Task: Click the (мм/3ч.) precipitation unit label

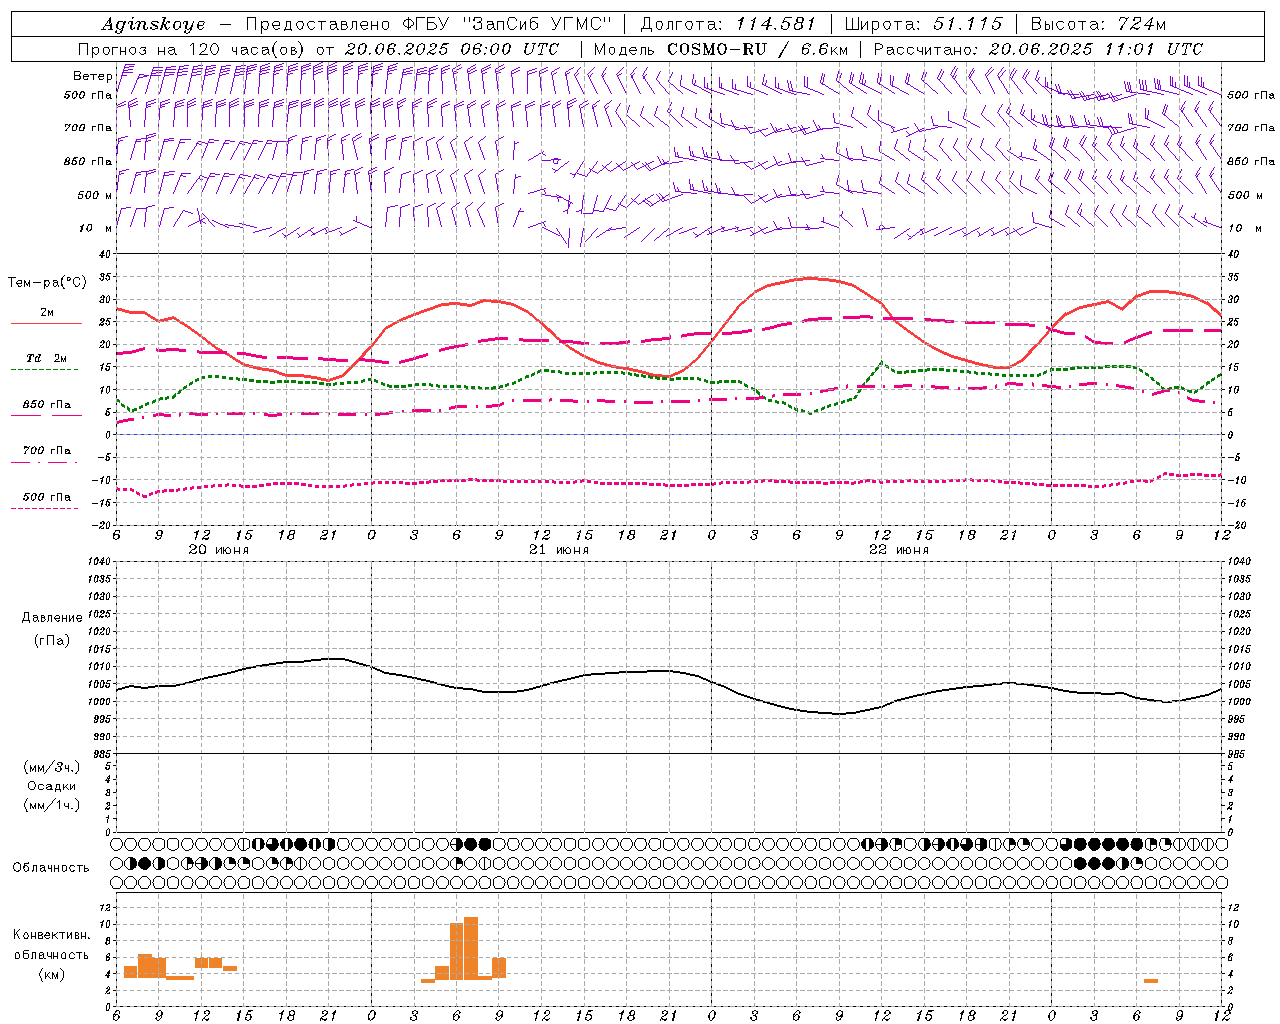Action: pos(52,768)
